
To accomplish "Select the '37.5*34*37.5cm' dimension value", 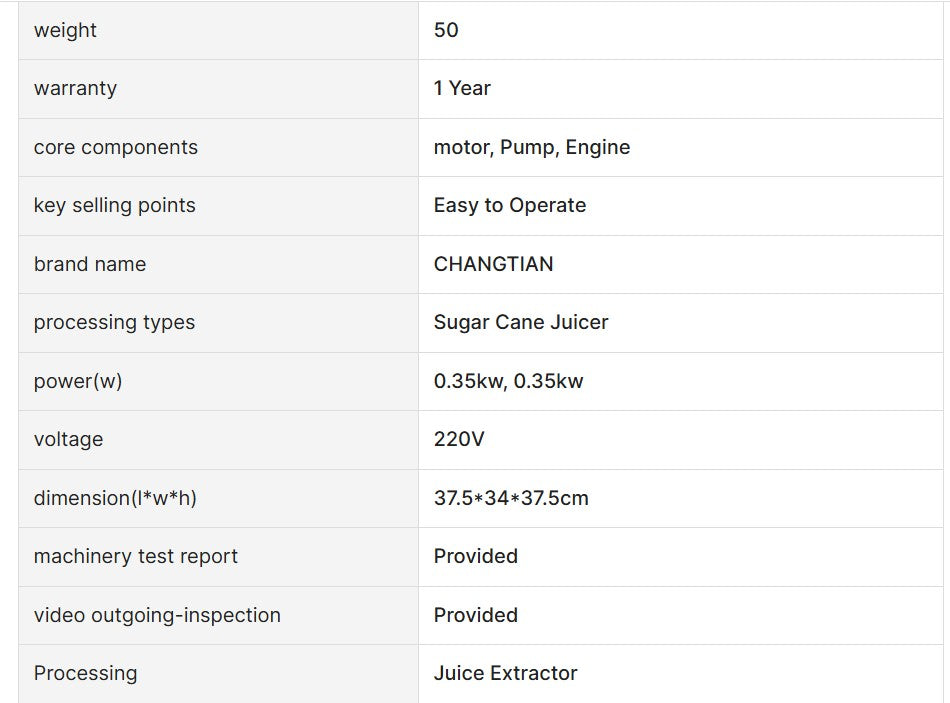I will [511, 498].
